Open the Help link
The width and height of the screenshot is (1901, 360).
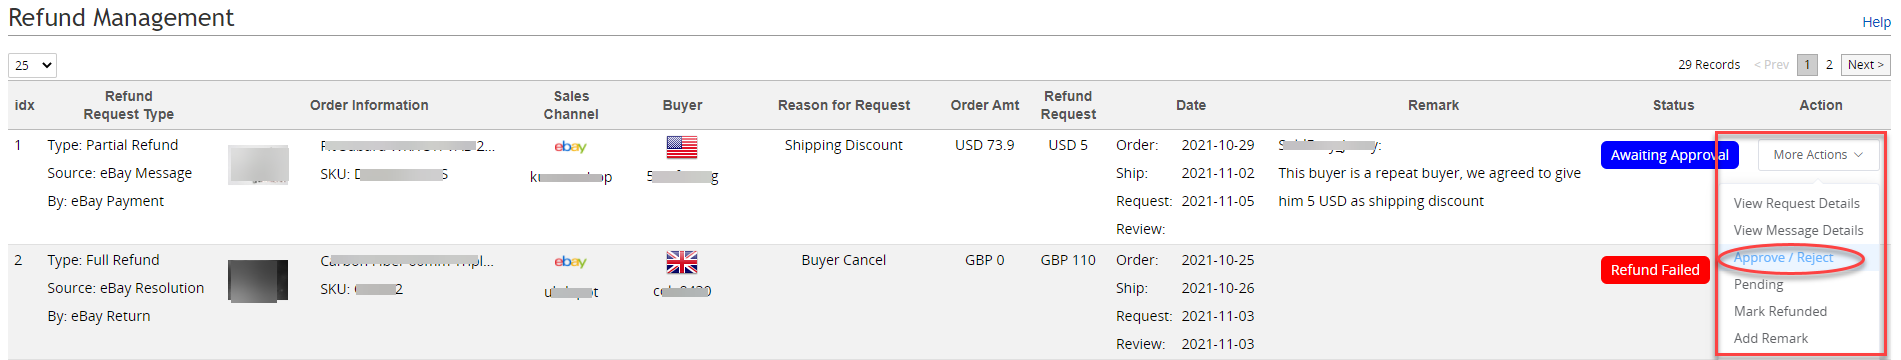tap(1876, 22)
